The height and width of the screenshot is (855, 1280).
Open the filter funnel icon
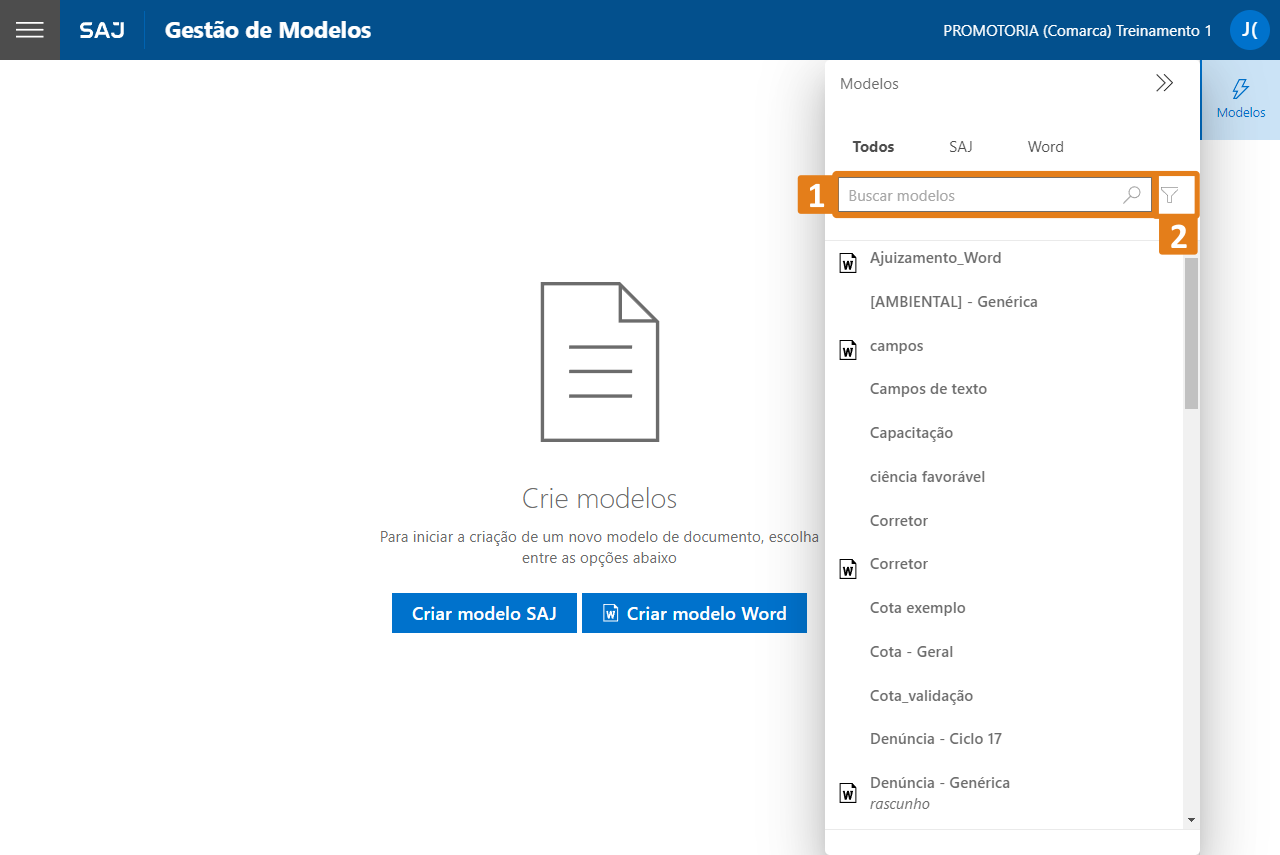coord(1170,196)
